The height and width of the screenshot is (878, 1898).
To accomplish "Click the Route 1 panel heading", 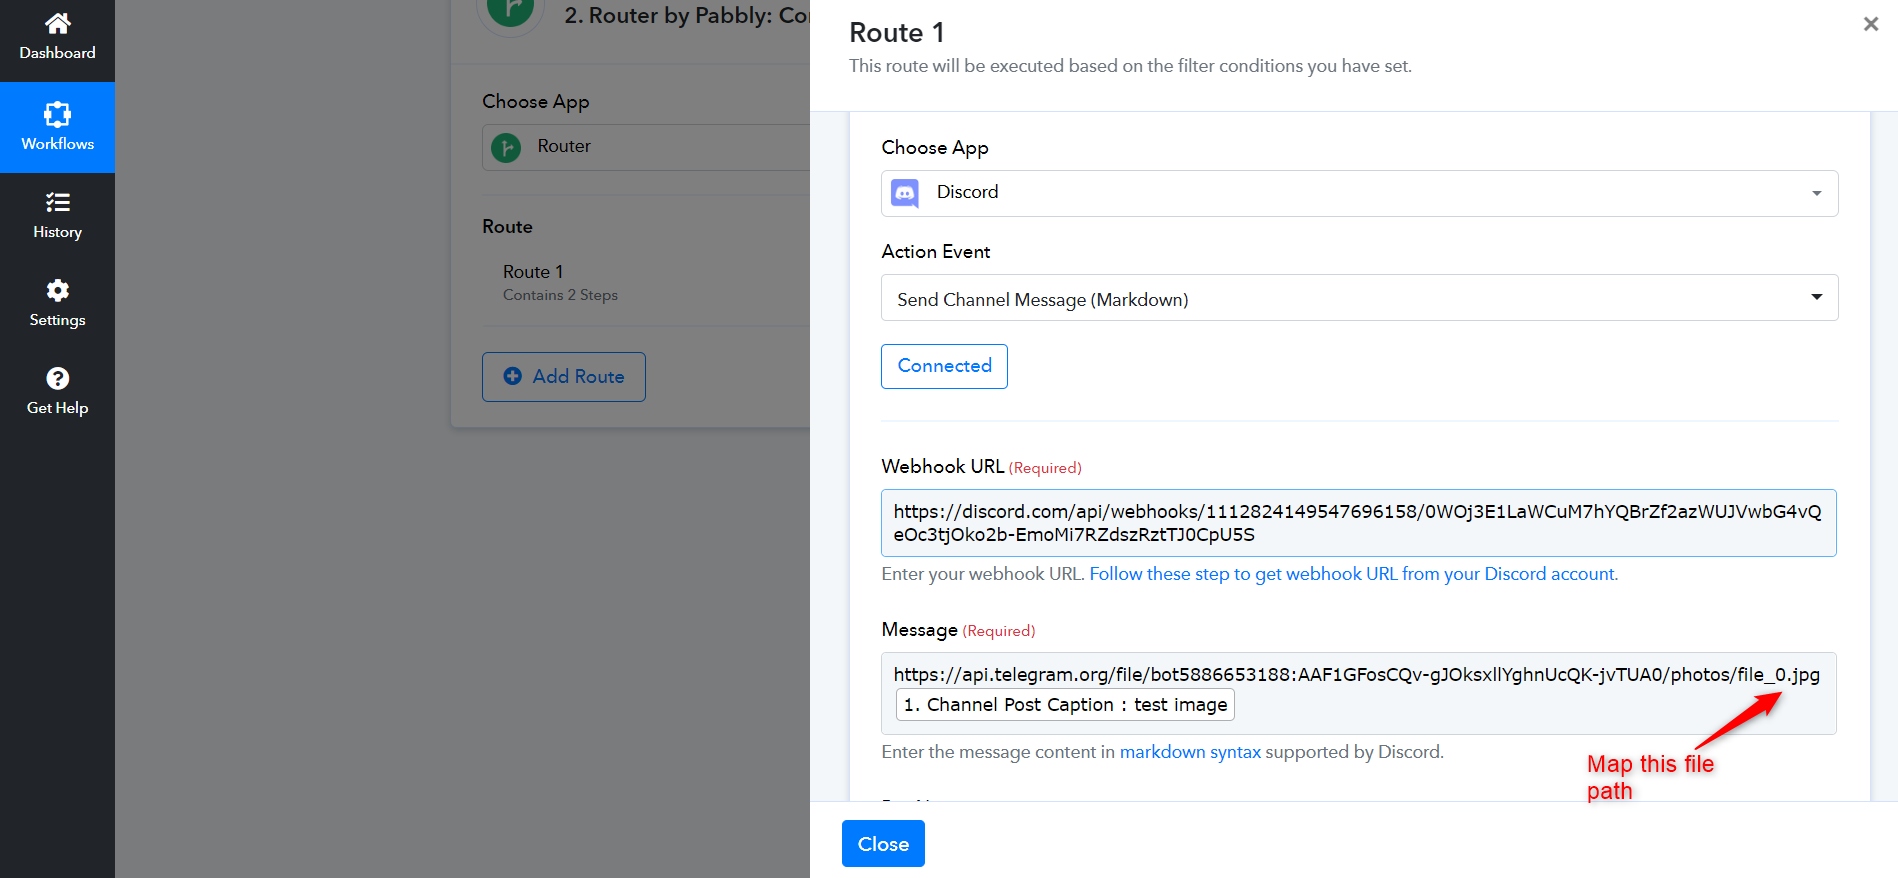I will (897, 33).
